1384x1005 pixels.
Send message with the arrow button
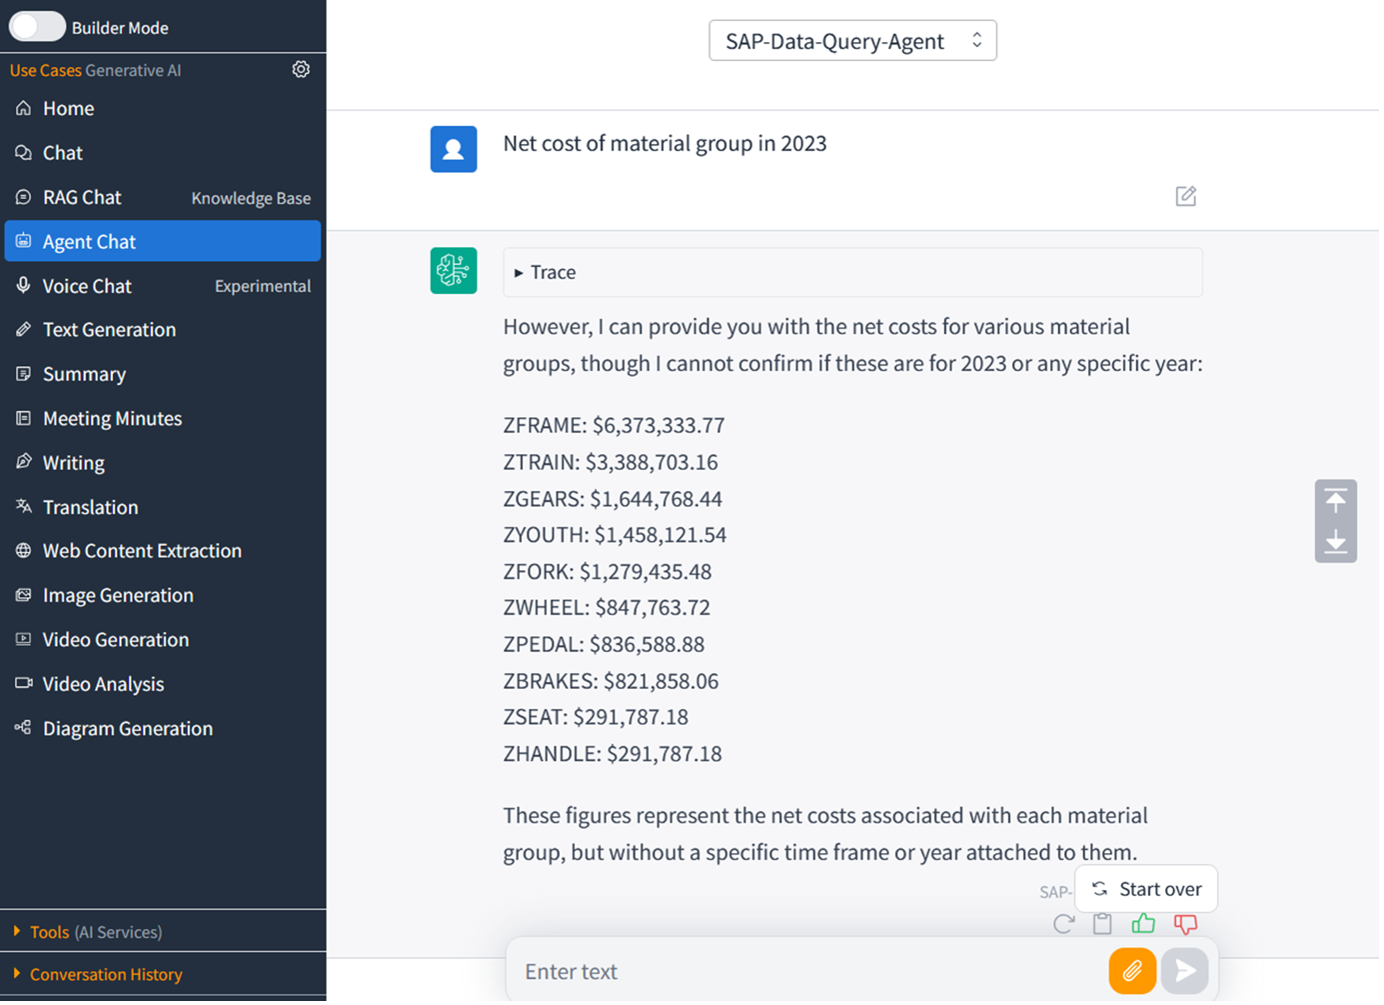pos(1185,970)
